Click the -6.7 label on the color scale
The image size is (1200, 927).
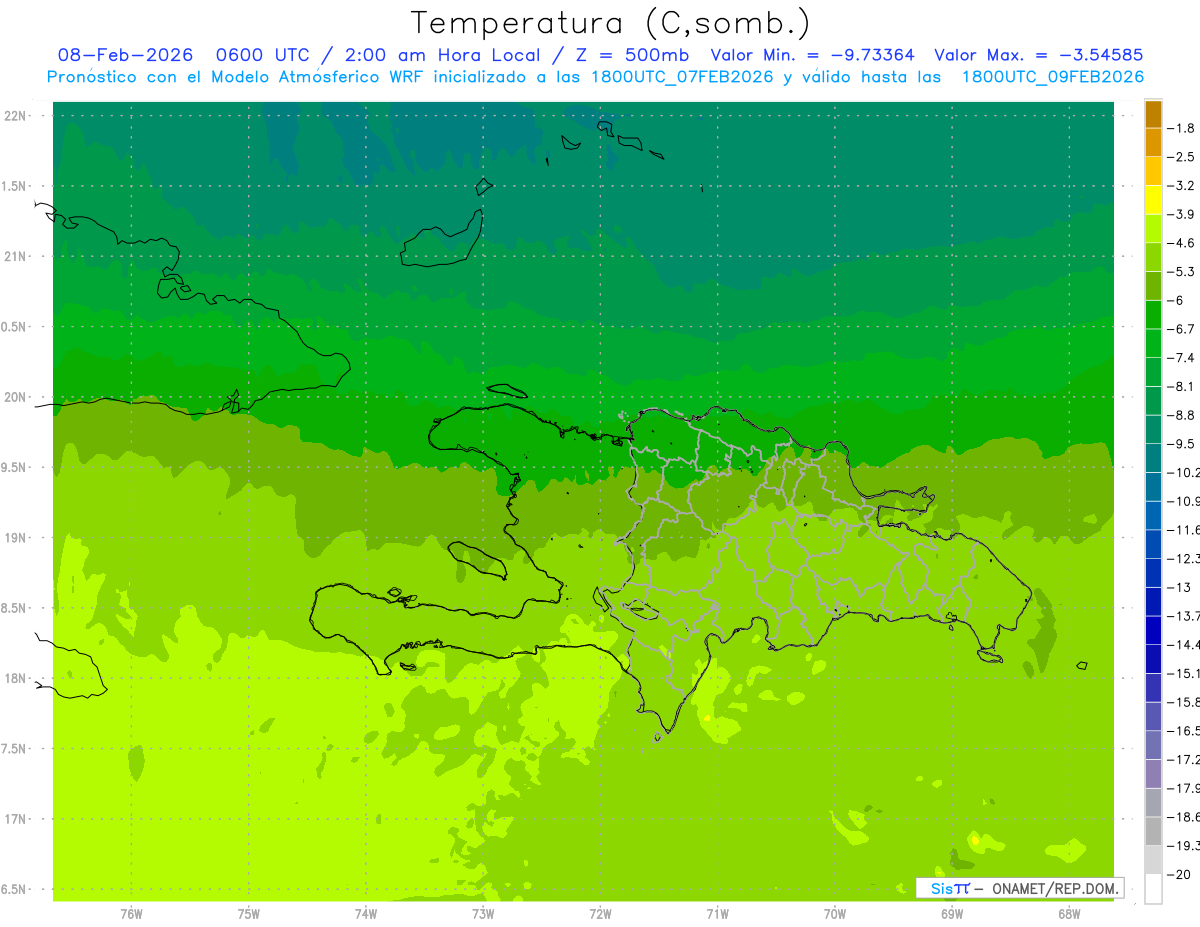(1182, 329)
